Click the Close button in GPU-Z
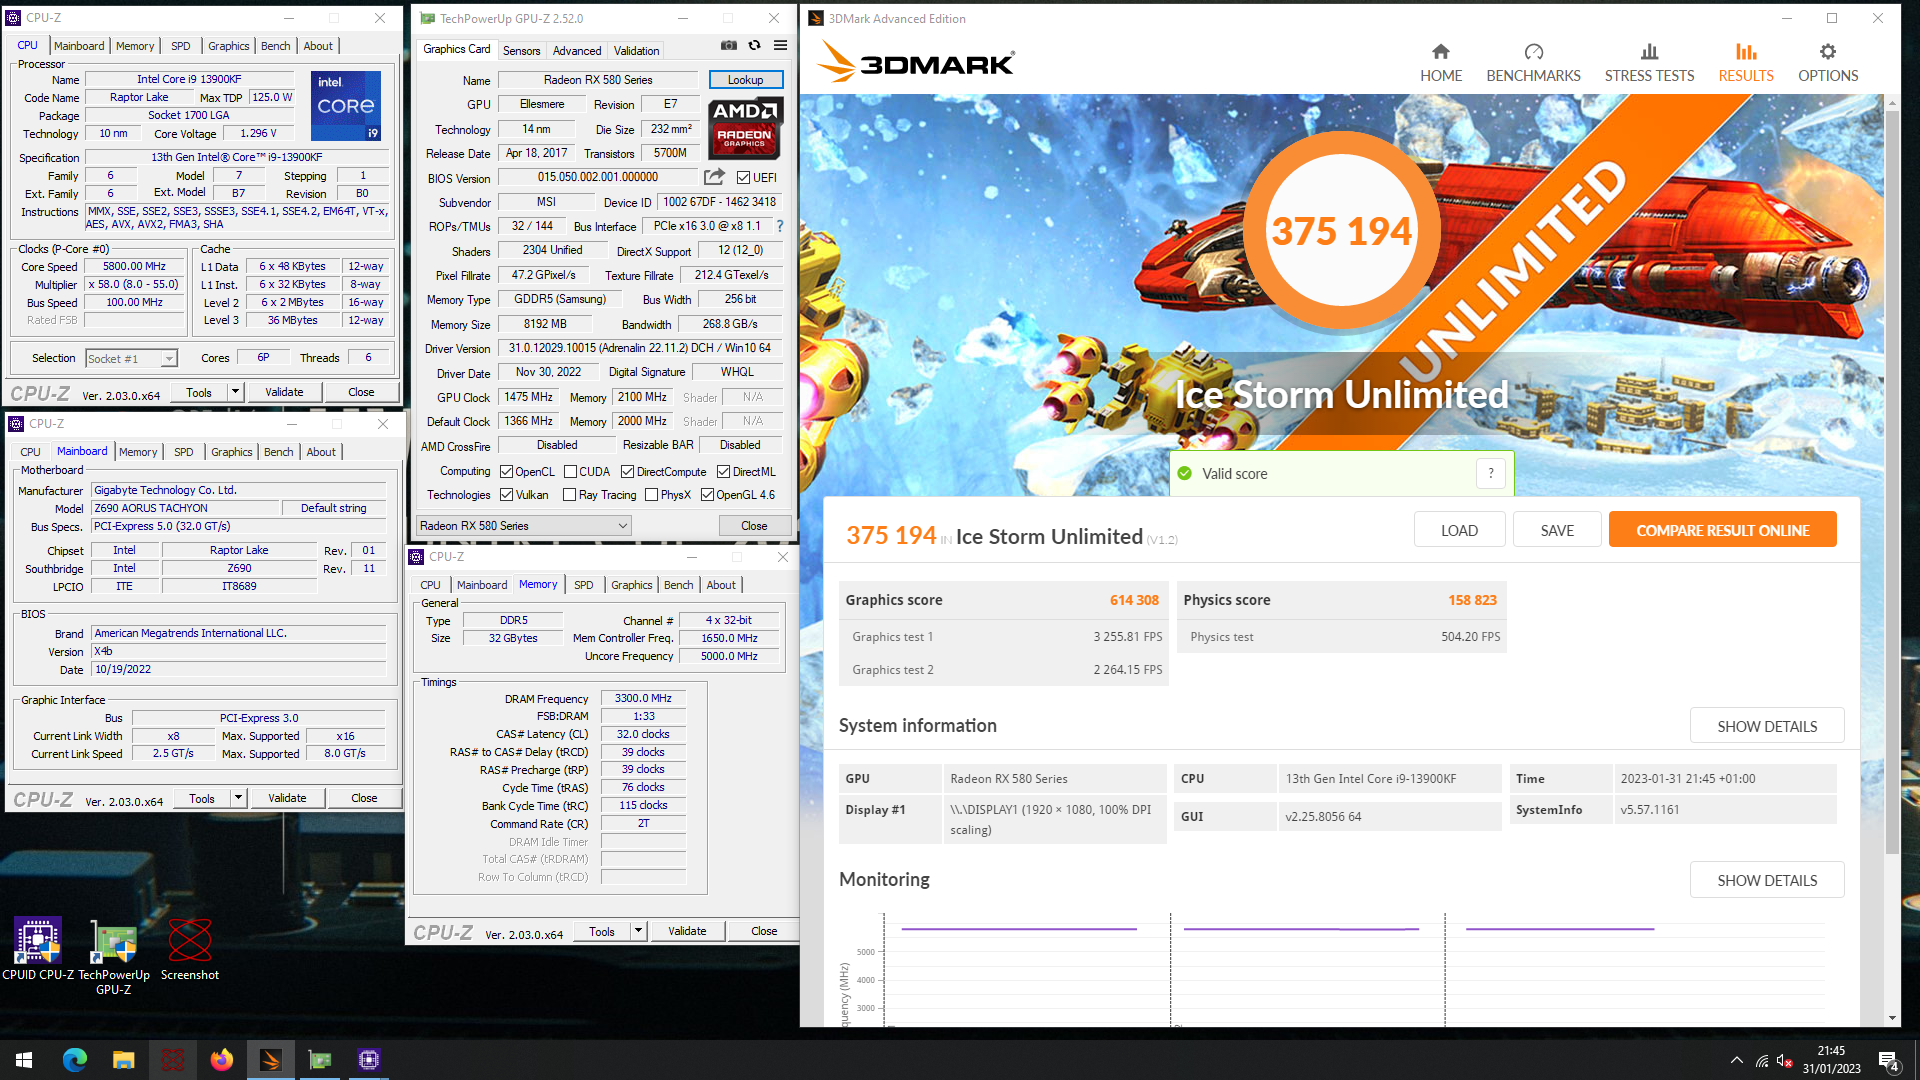Screen dimensions: 1920x1080 click(x=754, y=526)
